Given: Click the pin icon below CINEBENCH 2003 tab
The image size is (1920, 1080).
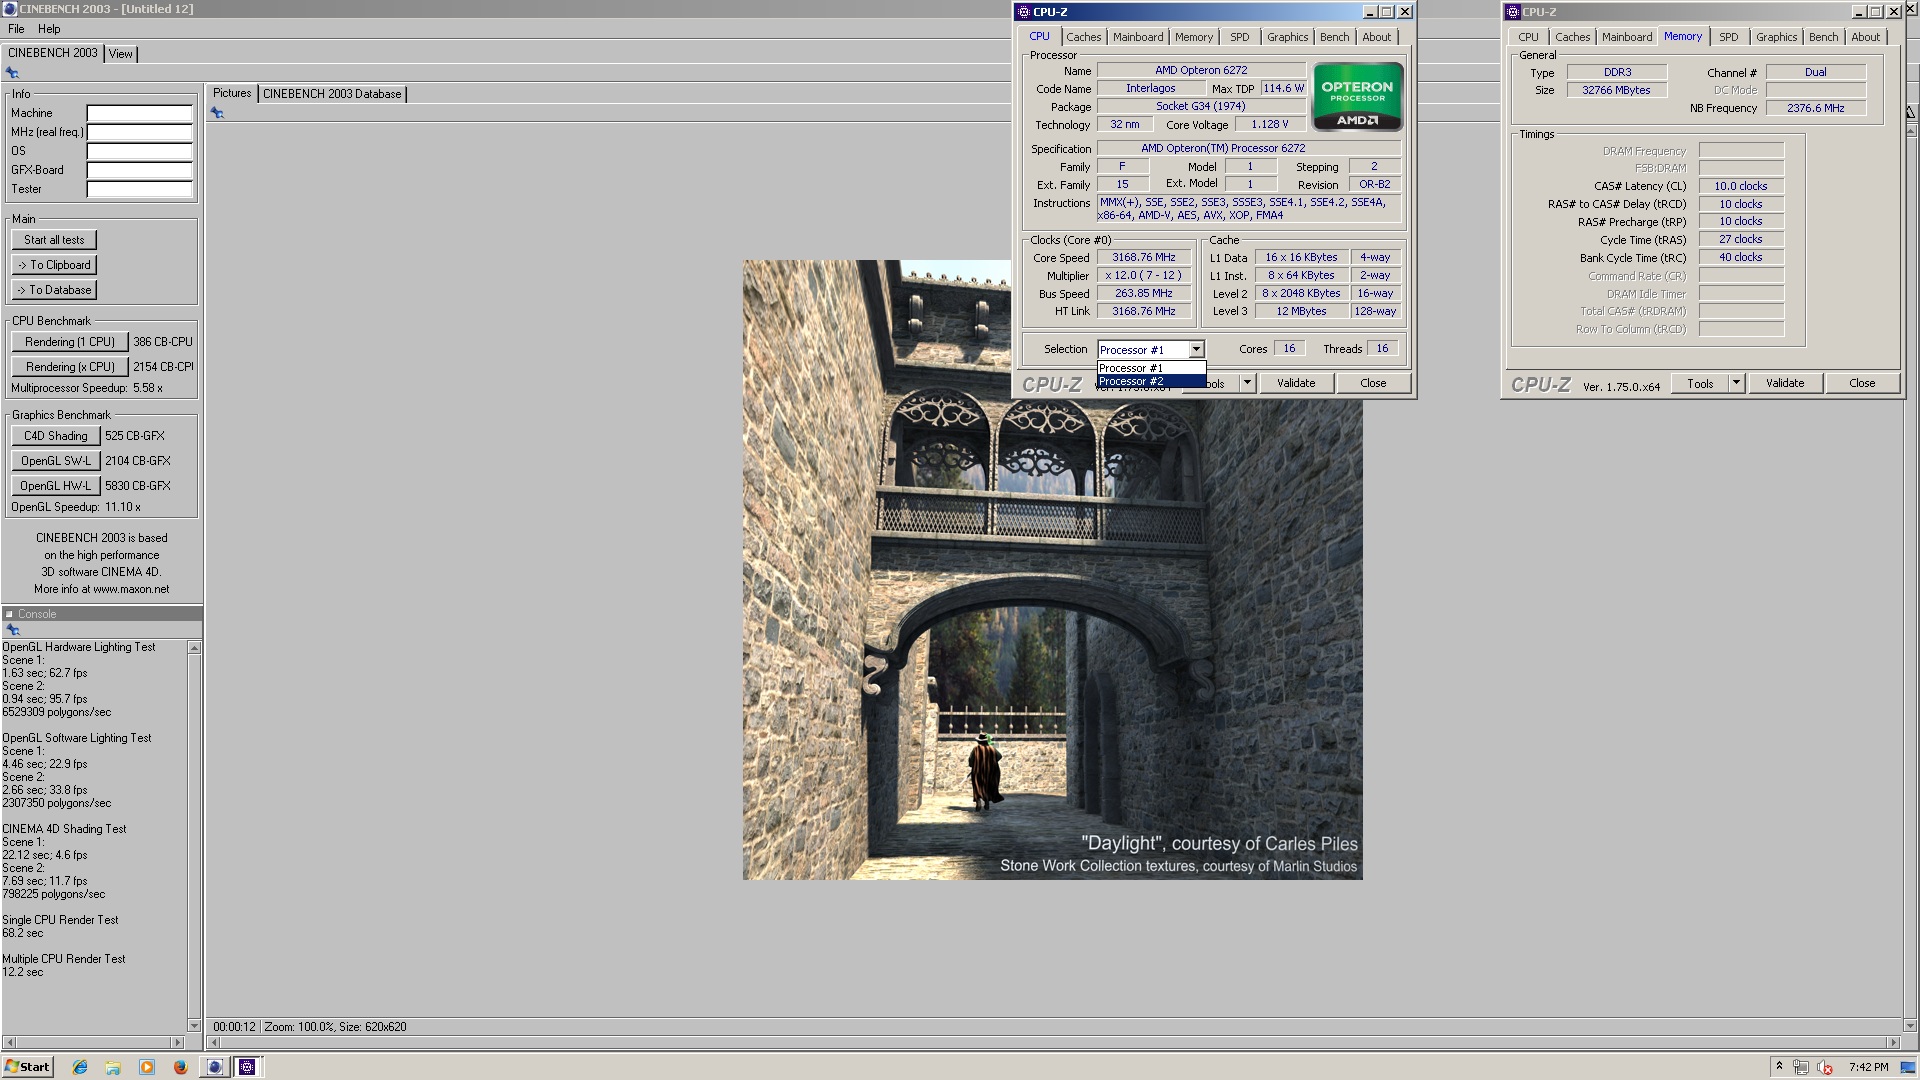Looking at the screenshot, I should 12,73.
